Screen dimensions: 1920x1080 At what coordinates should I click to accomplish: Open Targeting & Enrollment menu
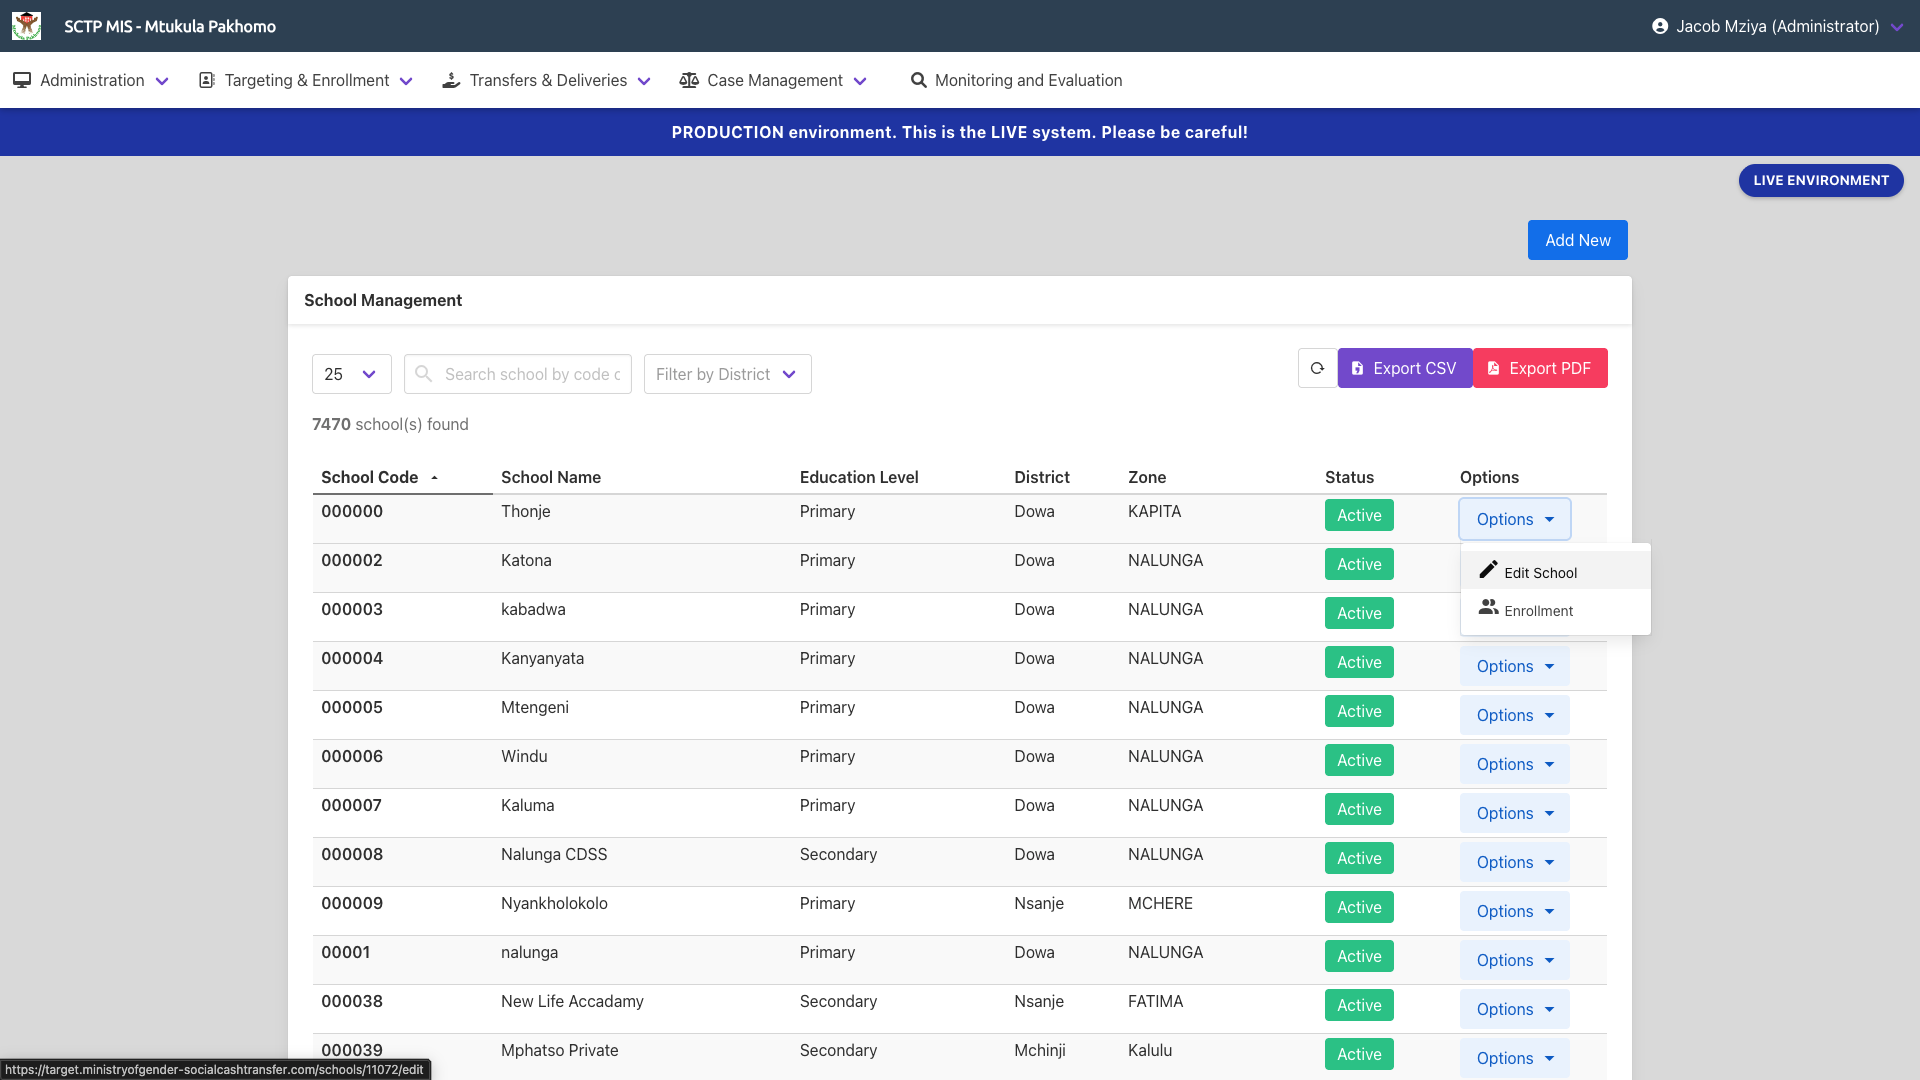pyautogui.click(x=306, y=80)
